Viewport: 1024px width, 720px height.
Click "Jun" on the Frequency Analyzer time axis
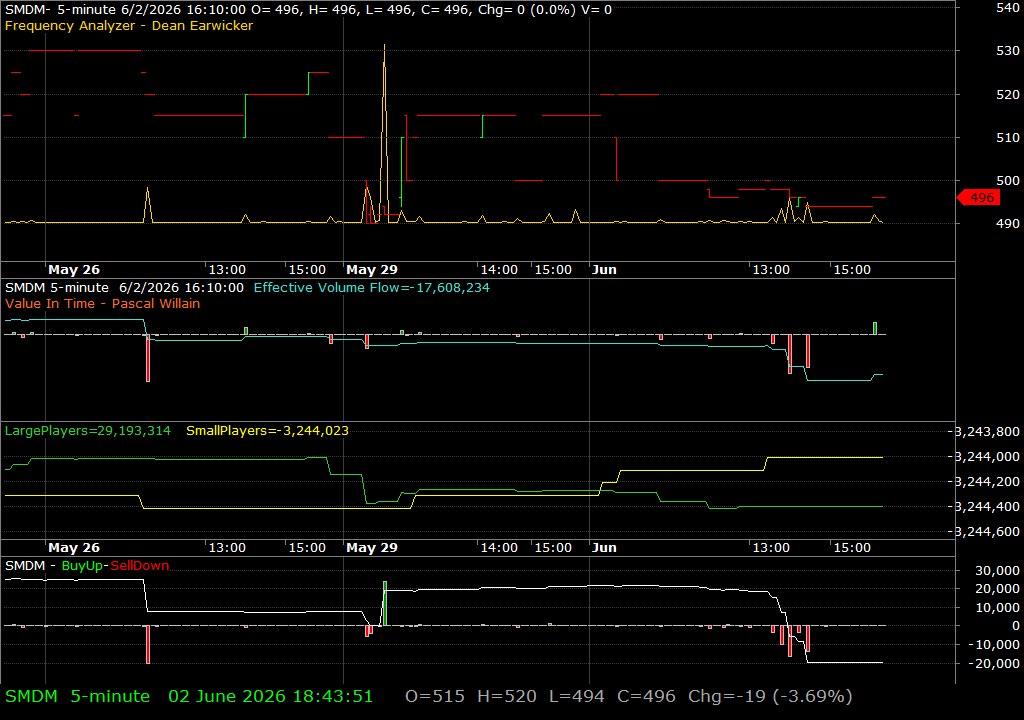point(604,270)
